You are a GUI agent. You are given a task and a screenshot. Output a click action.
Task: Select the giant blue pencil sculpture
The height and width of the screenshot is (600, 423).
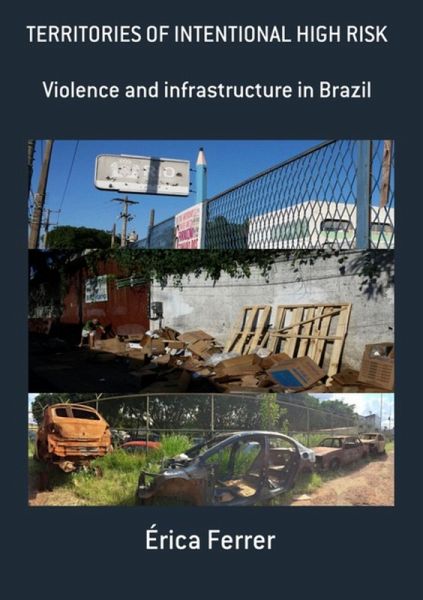tap(201, 174)
